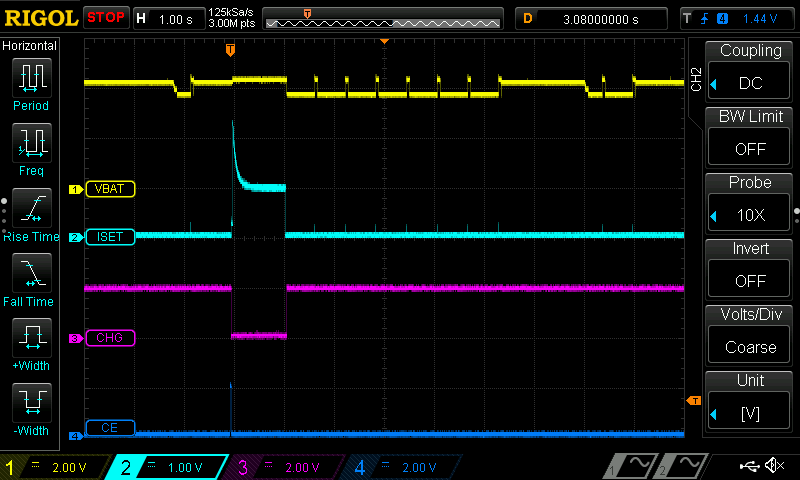
Task: Click the channel 1 ground marker
Action: (76, 189)
